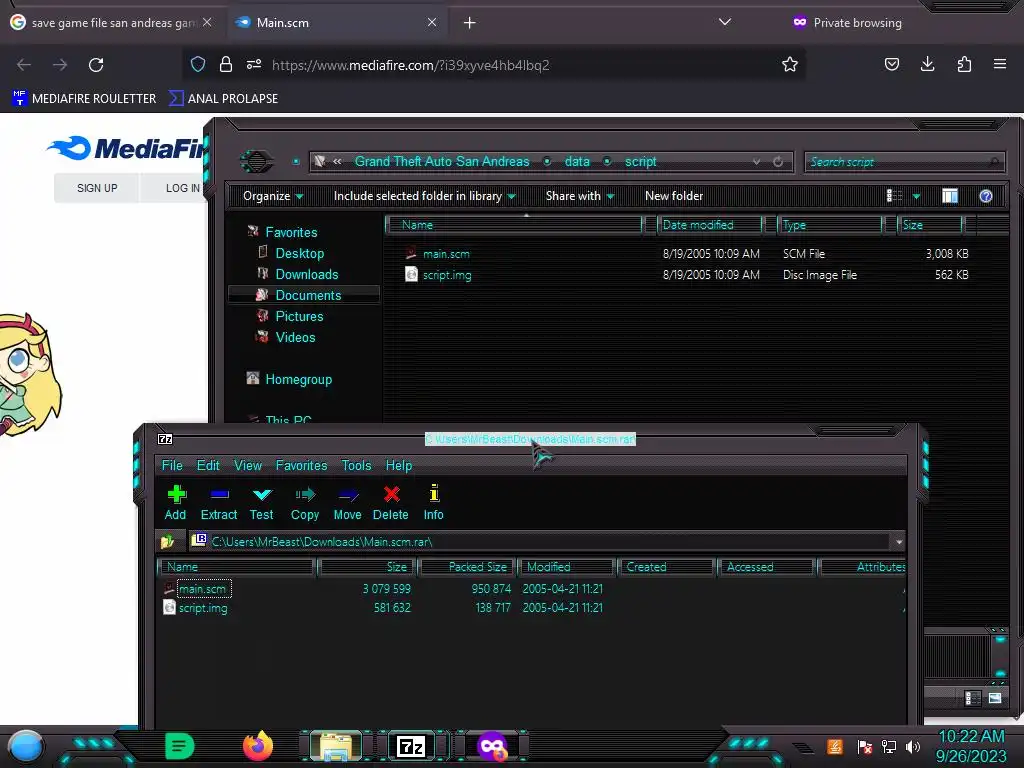1024x768 pixels.
Task: Select script.img inside the 7-Zip archive
Action: 203,608
